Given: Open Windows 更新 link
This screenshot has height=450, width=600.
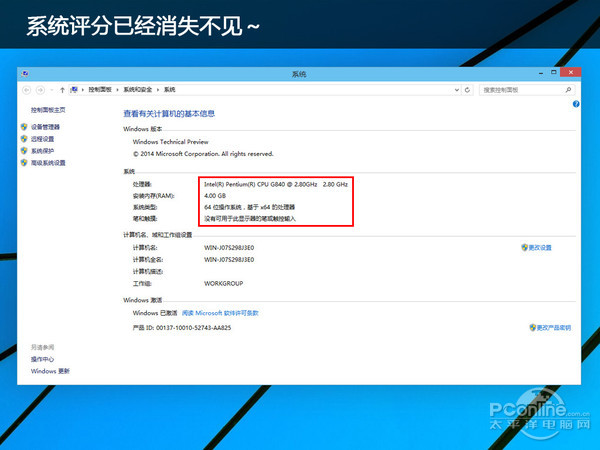Looking at the screenshot, I should pyautogui.click(x=50, y=371).
